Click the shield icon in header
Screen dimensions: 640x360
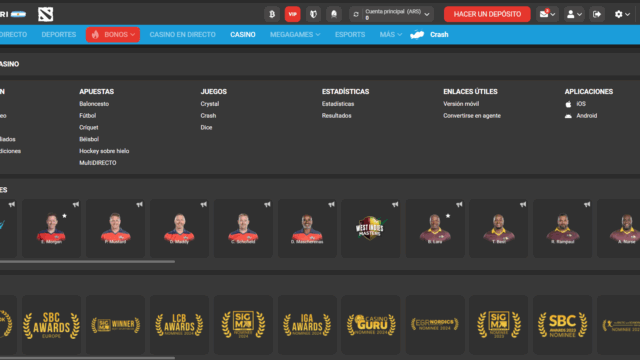pyautogui.click(x=313, y=14)
